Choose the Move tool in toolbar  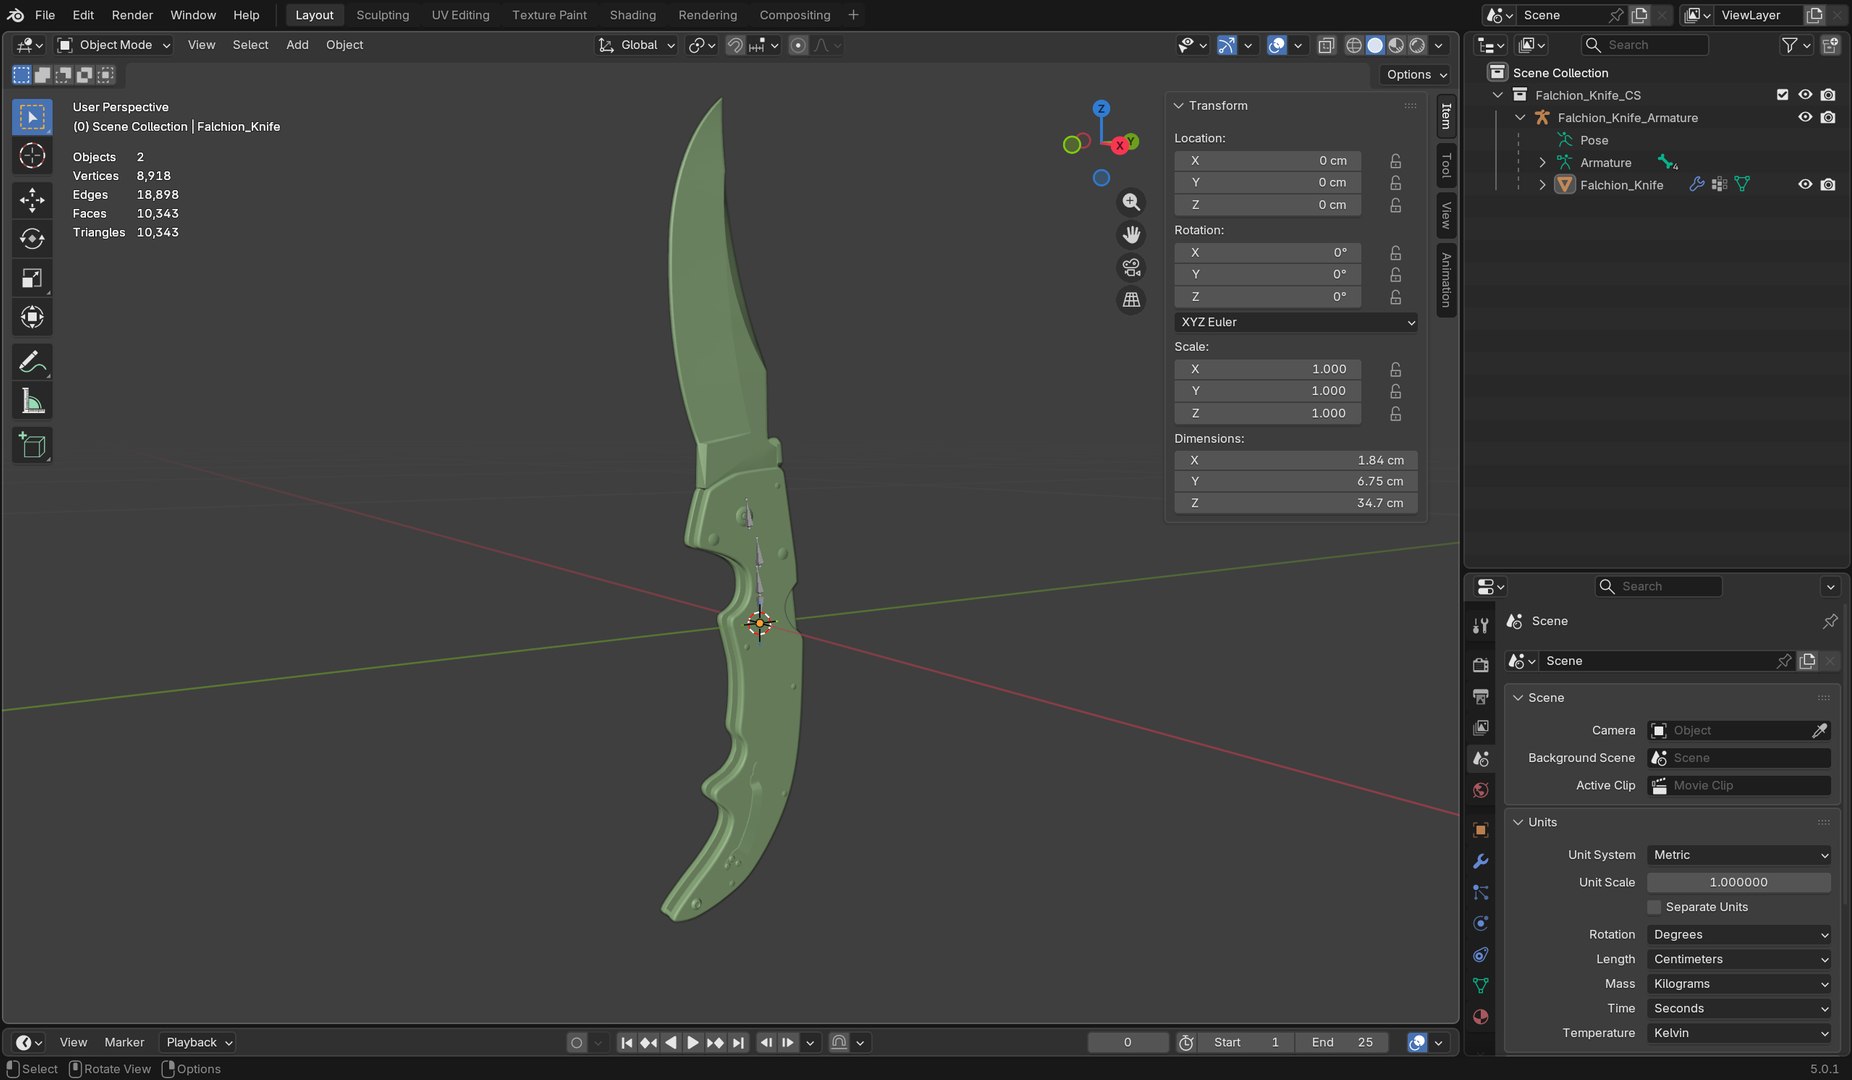click(x=32, y=200)
